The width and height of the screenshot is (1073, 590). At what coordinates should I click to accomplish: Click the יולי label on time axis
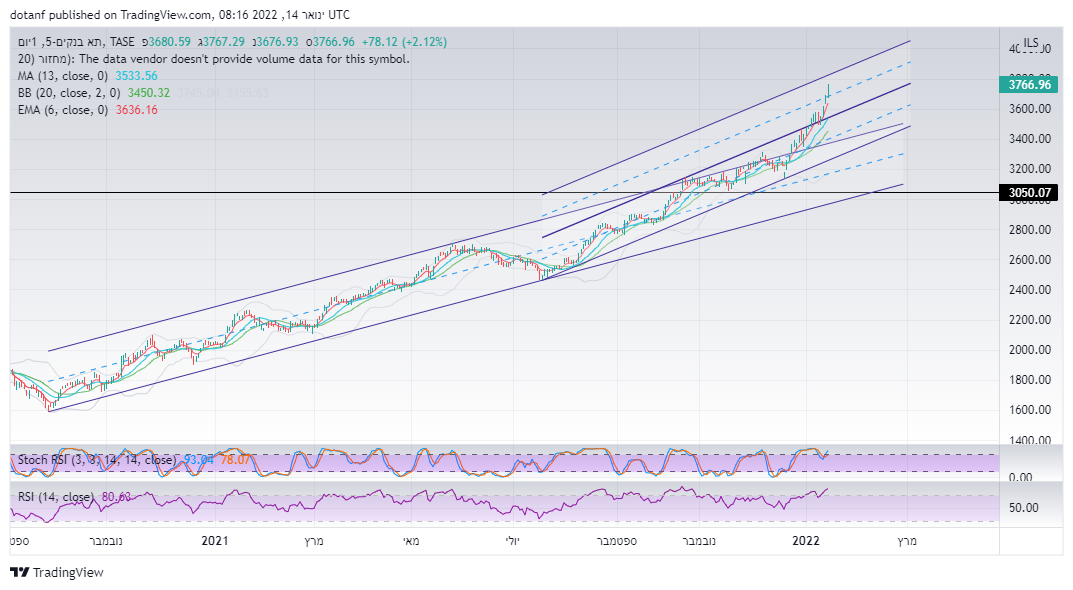pyautogui.click(x=512, y=541)
